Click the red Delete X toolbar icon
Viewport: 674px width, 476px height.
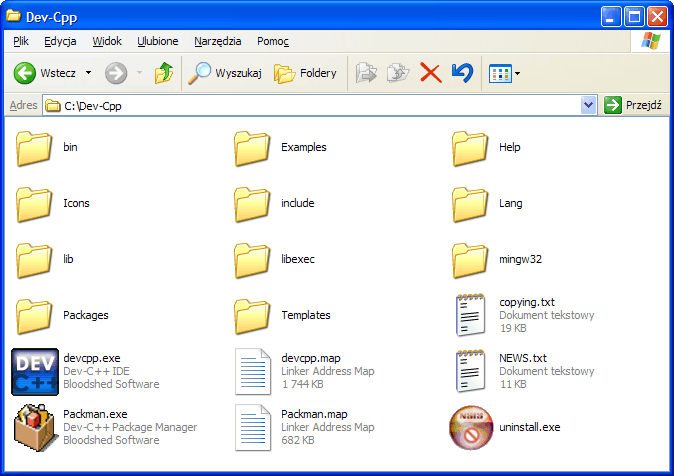430,73
